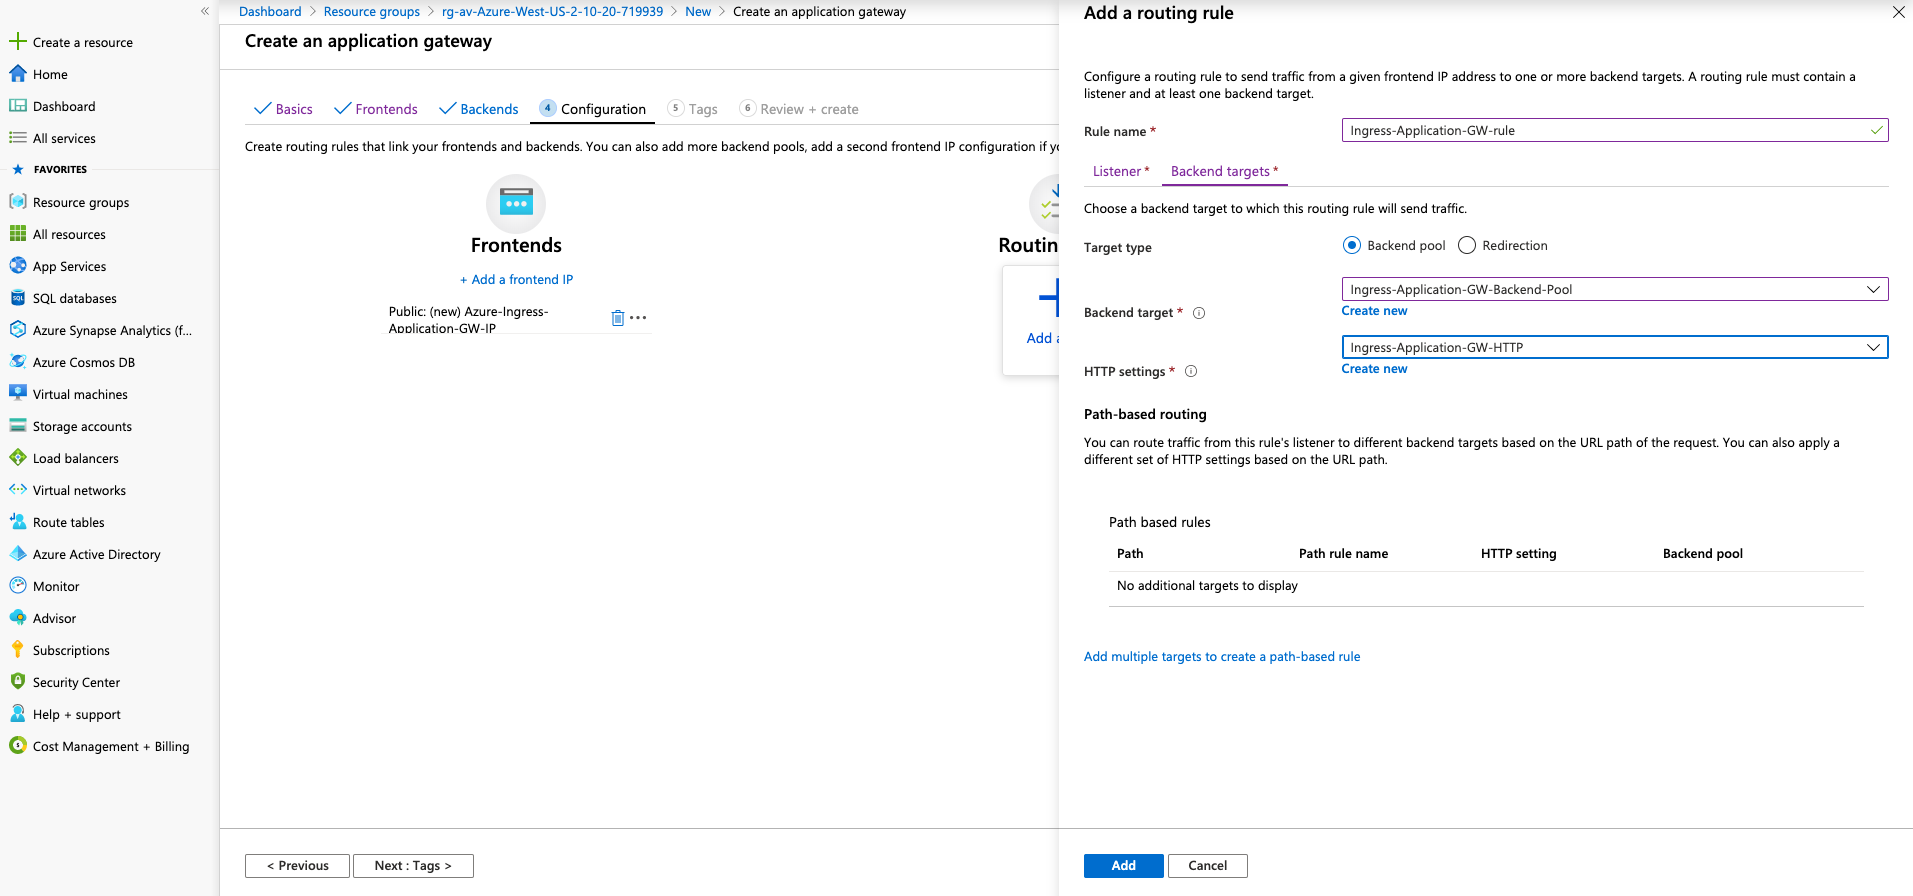Click the All resources grid icon
Screen dimensions: 1913x896
[x=17, y=234]
